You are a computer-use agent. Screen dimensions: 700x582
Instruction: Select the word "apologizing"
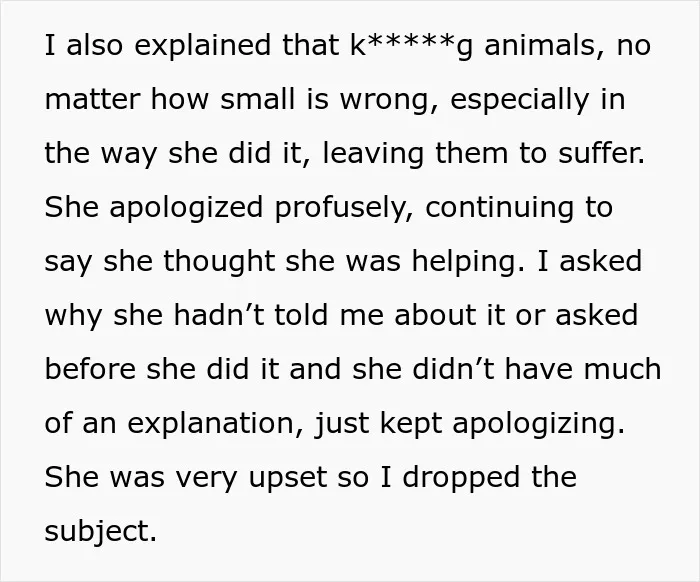click(539, 424)
